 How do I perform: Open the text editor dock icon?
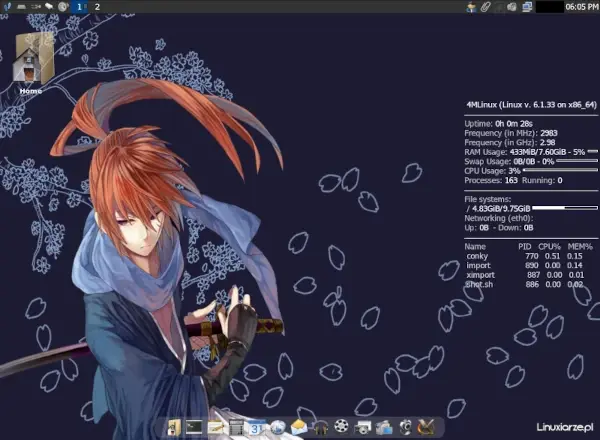[x=215, y=427]
